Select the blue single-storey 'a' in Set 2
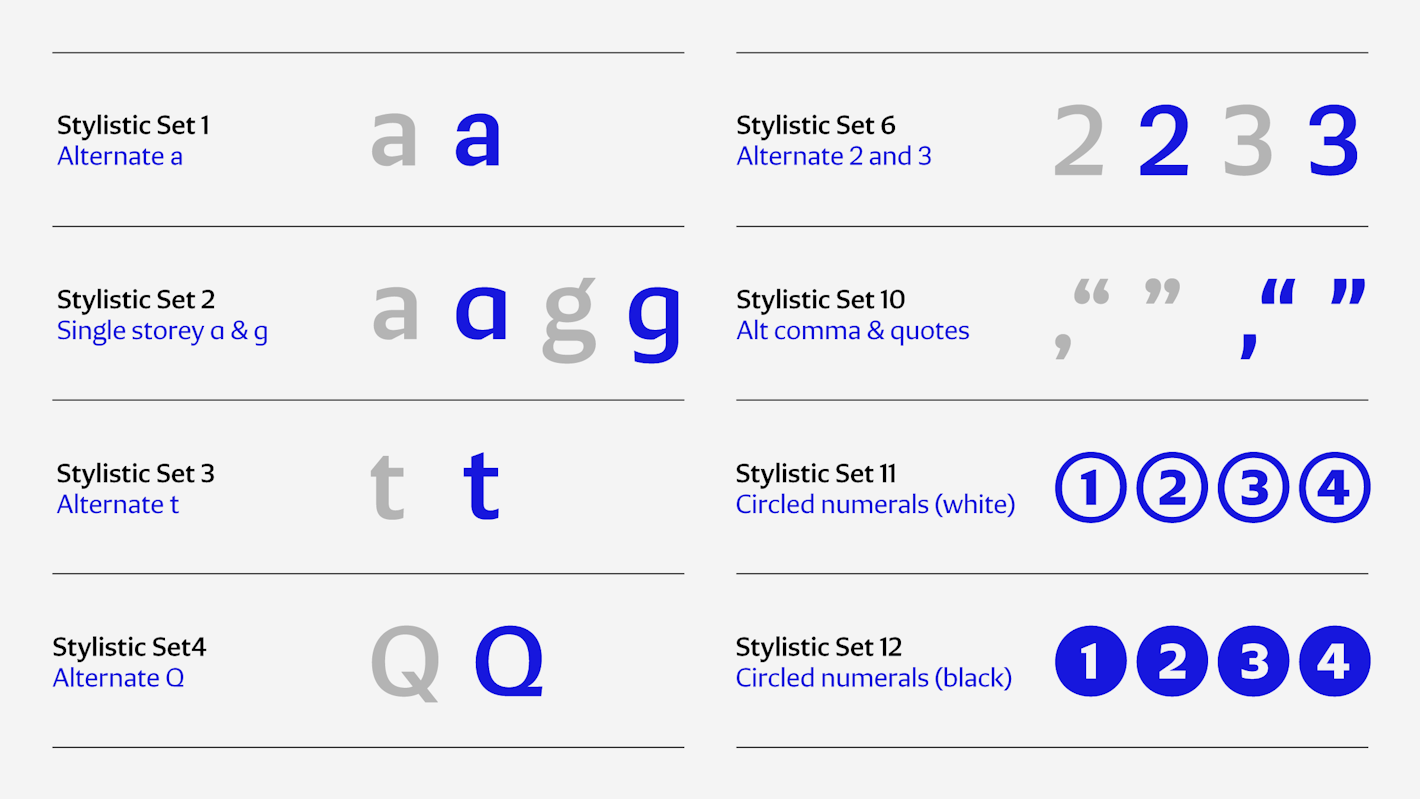 (481, 313)
